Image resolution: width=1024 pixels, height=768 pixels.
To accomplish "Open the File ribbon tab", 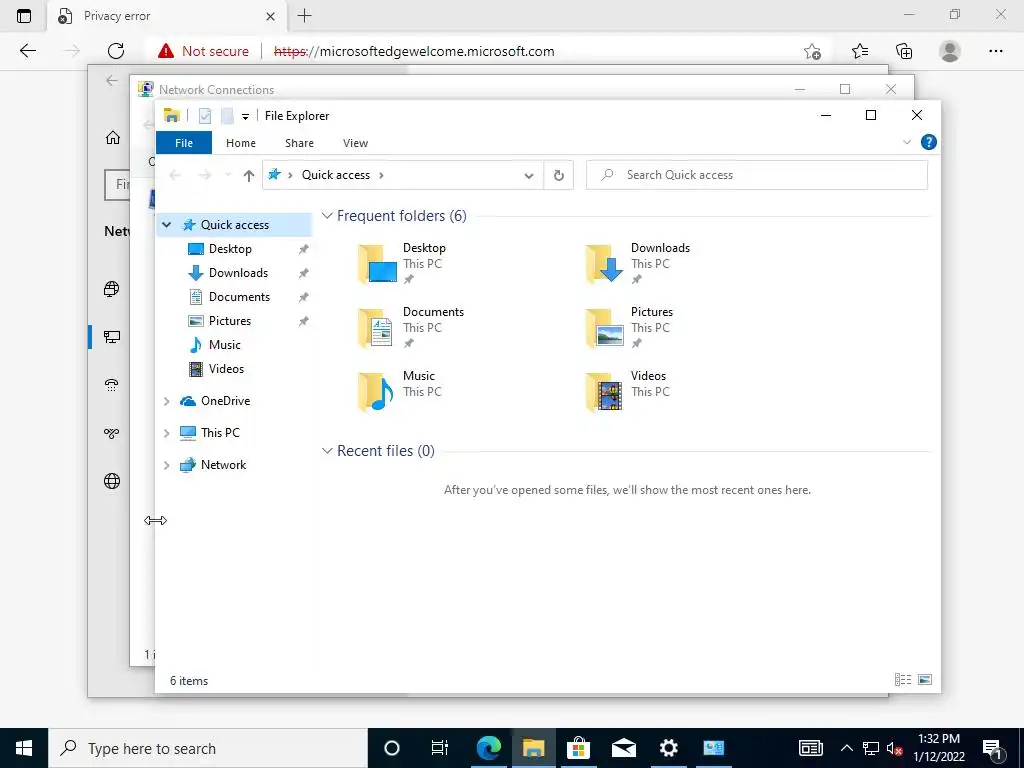I will tap(184, 143).
